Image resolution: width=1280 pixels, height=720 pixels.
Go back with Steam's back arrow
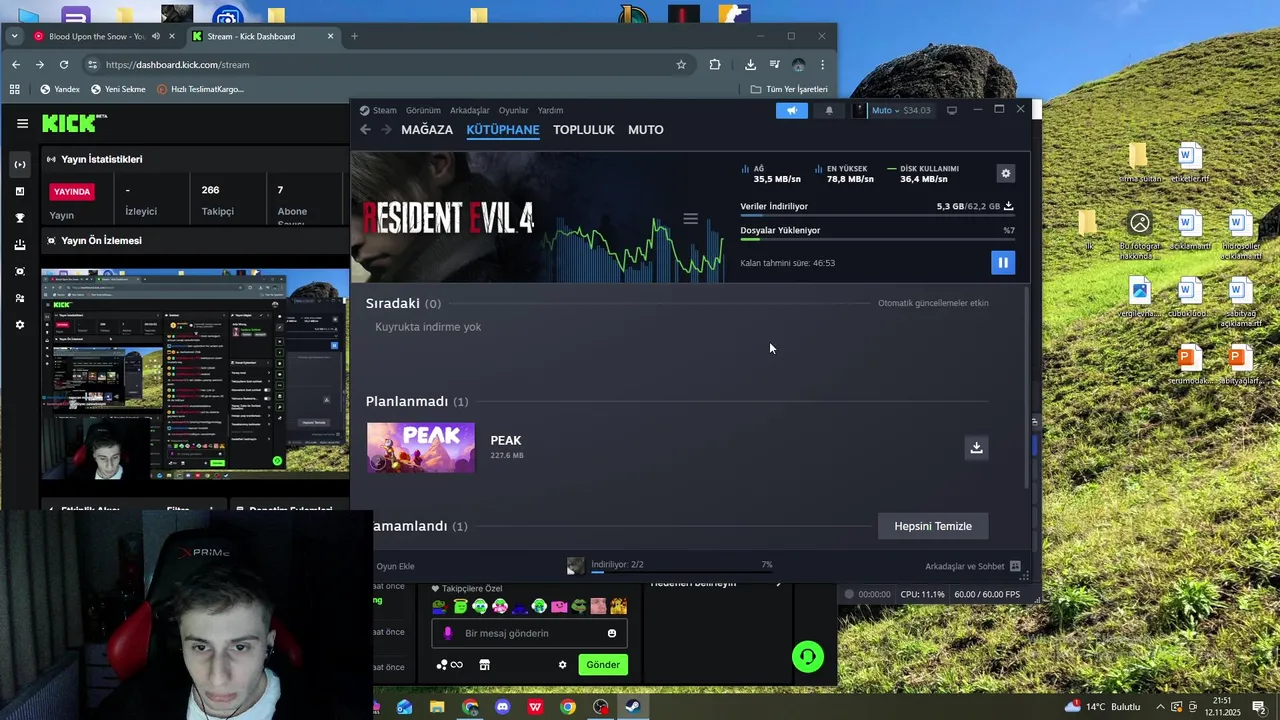pyautogui.click(x=365, y=129)
